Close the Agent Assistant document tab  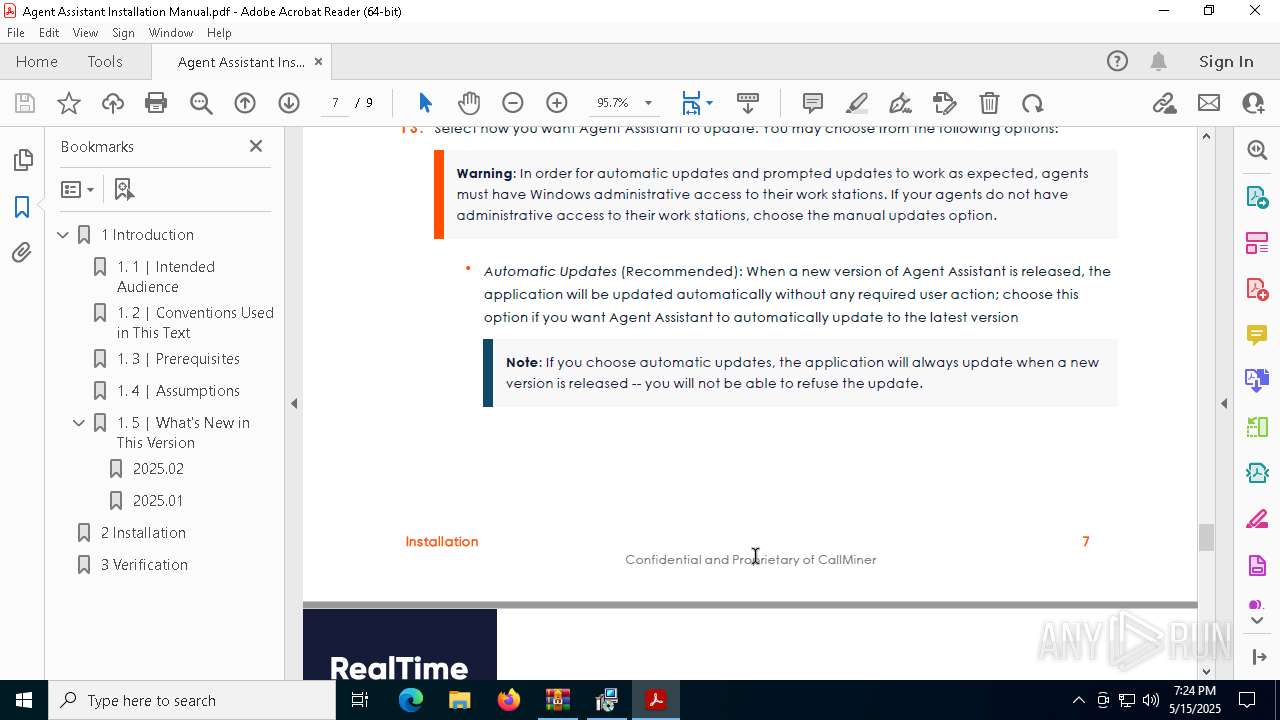coord(318,61)
